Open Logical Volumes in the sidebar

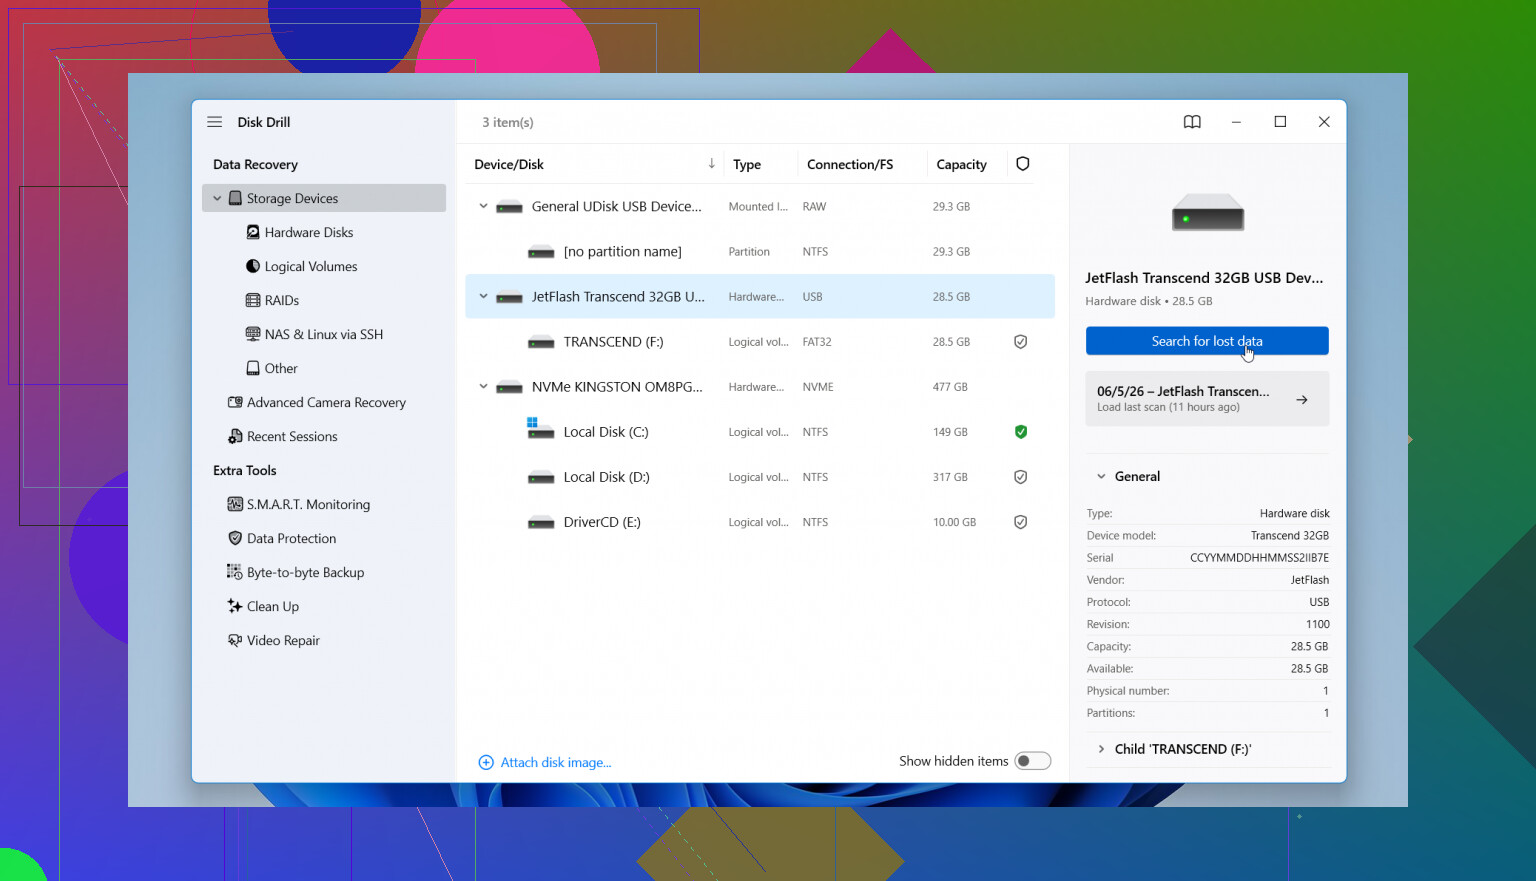coord(311,266)
